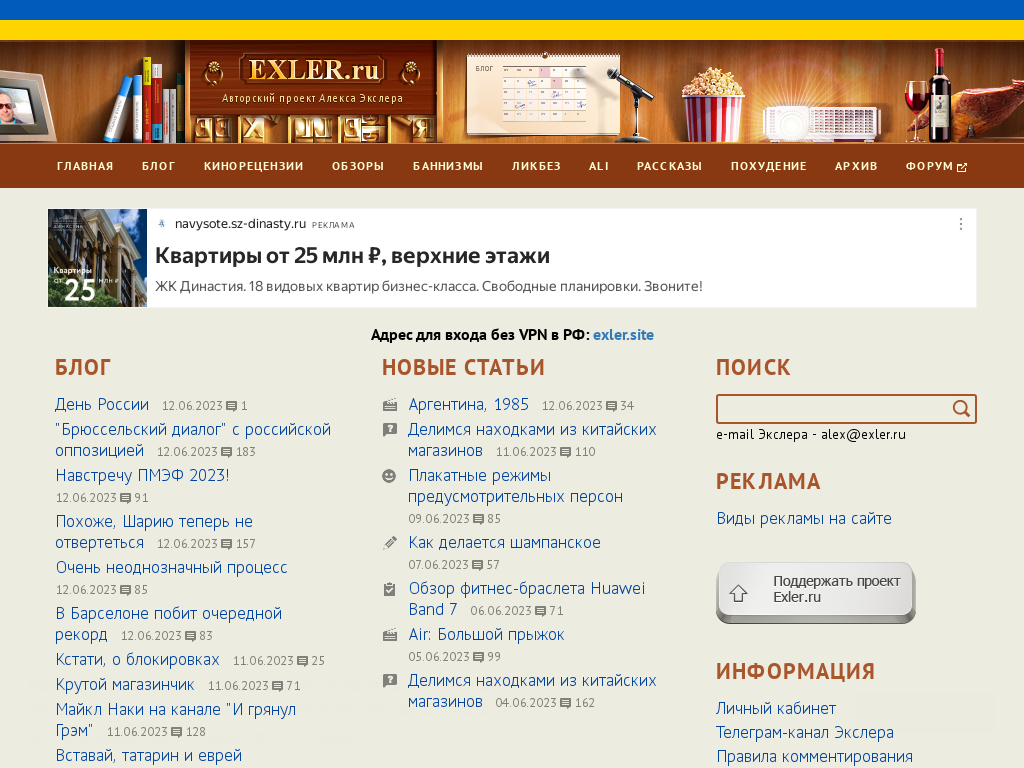Screen dimensions: 1024x768
Task: Click the comments icon next to День России
Action: [231, 406]
